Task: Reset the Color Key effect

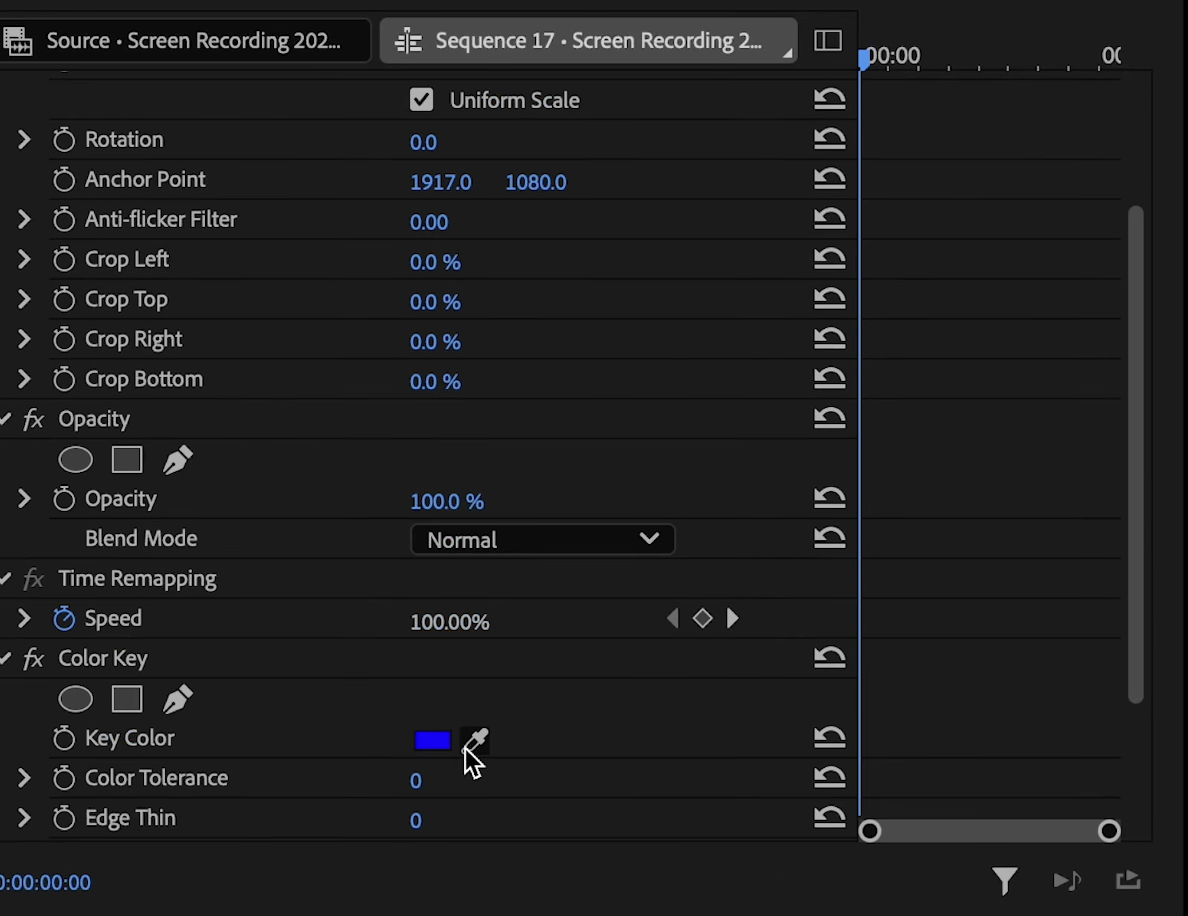Action: coord(830,658)
